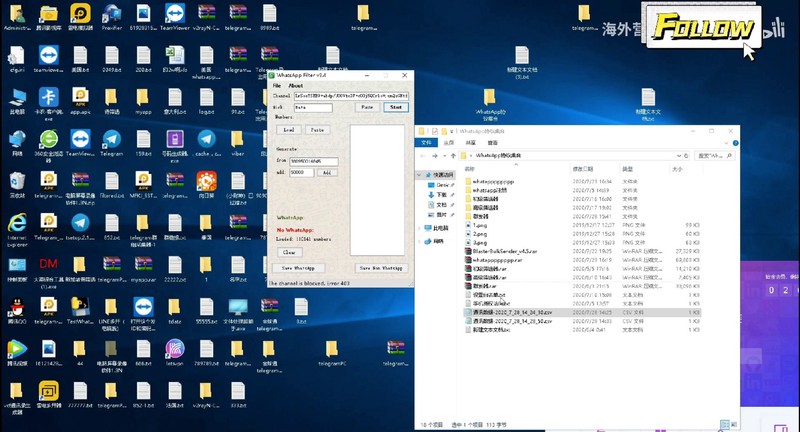
Task: Open the Administrator user folder icon
Action: click(x=17, y=17)
